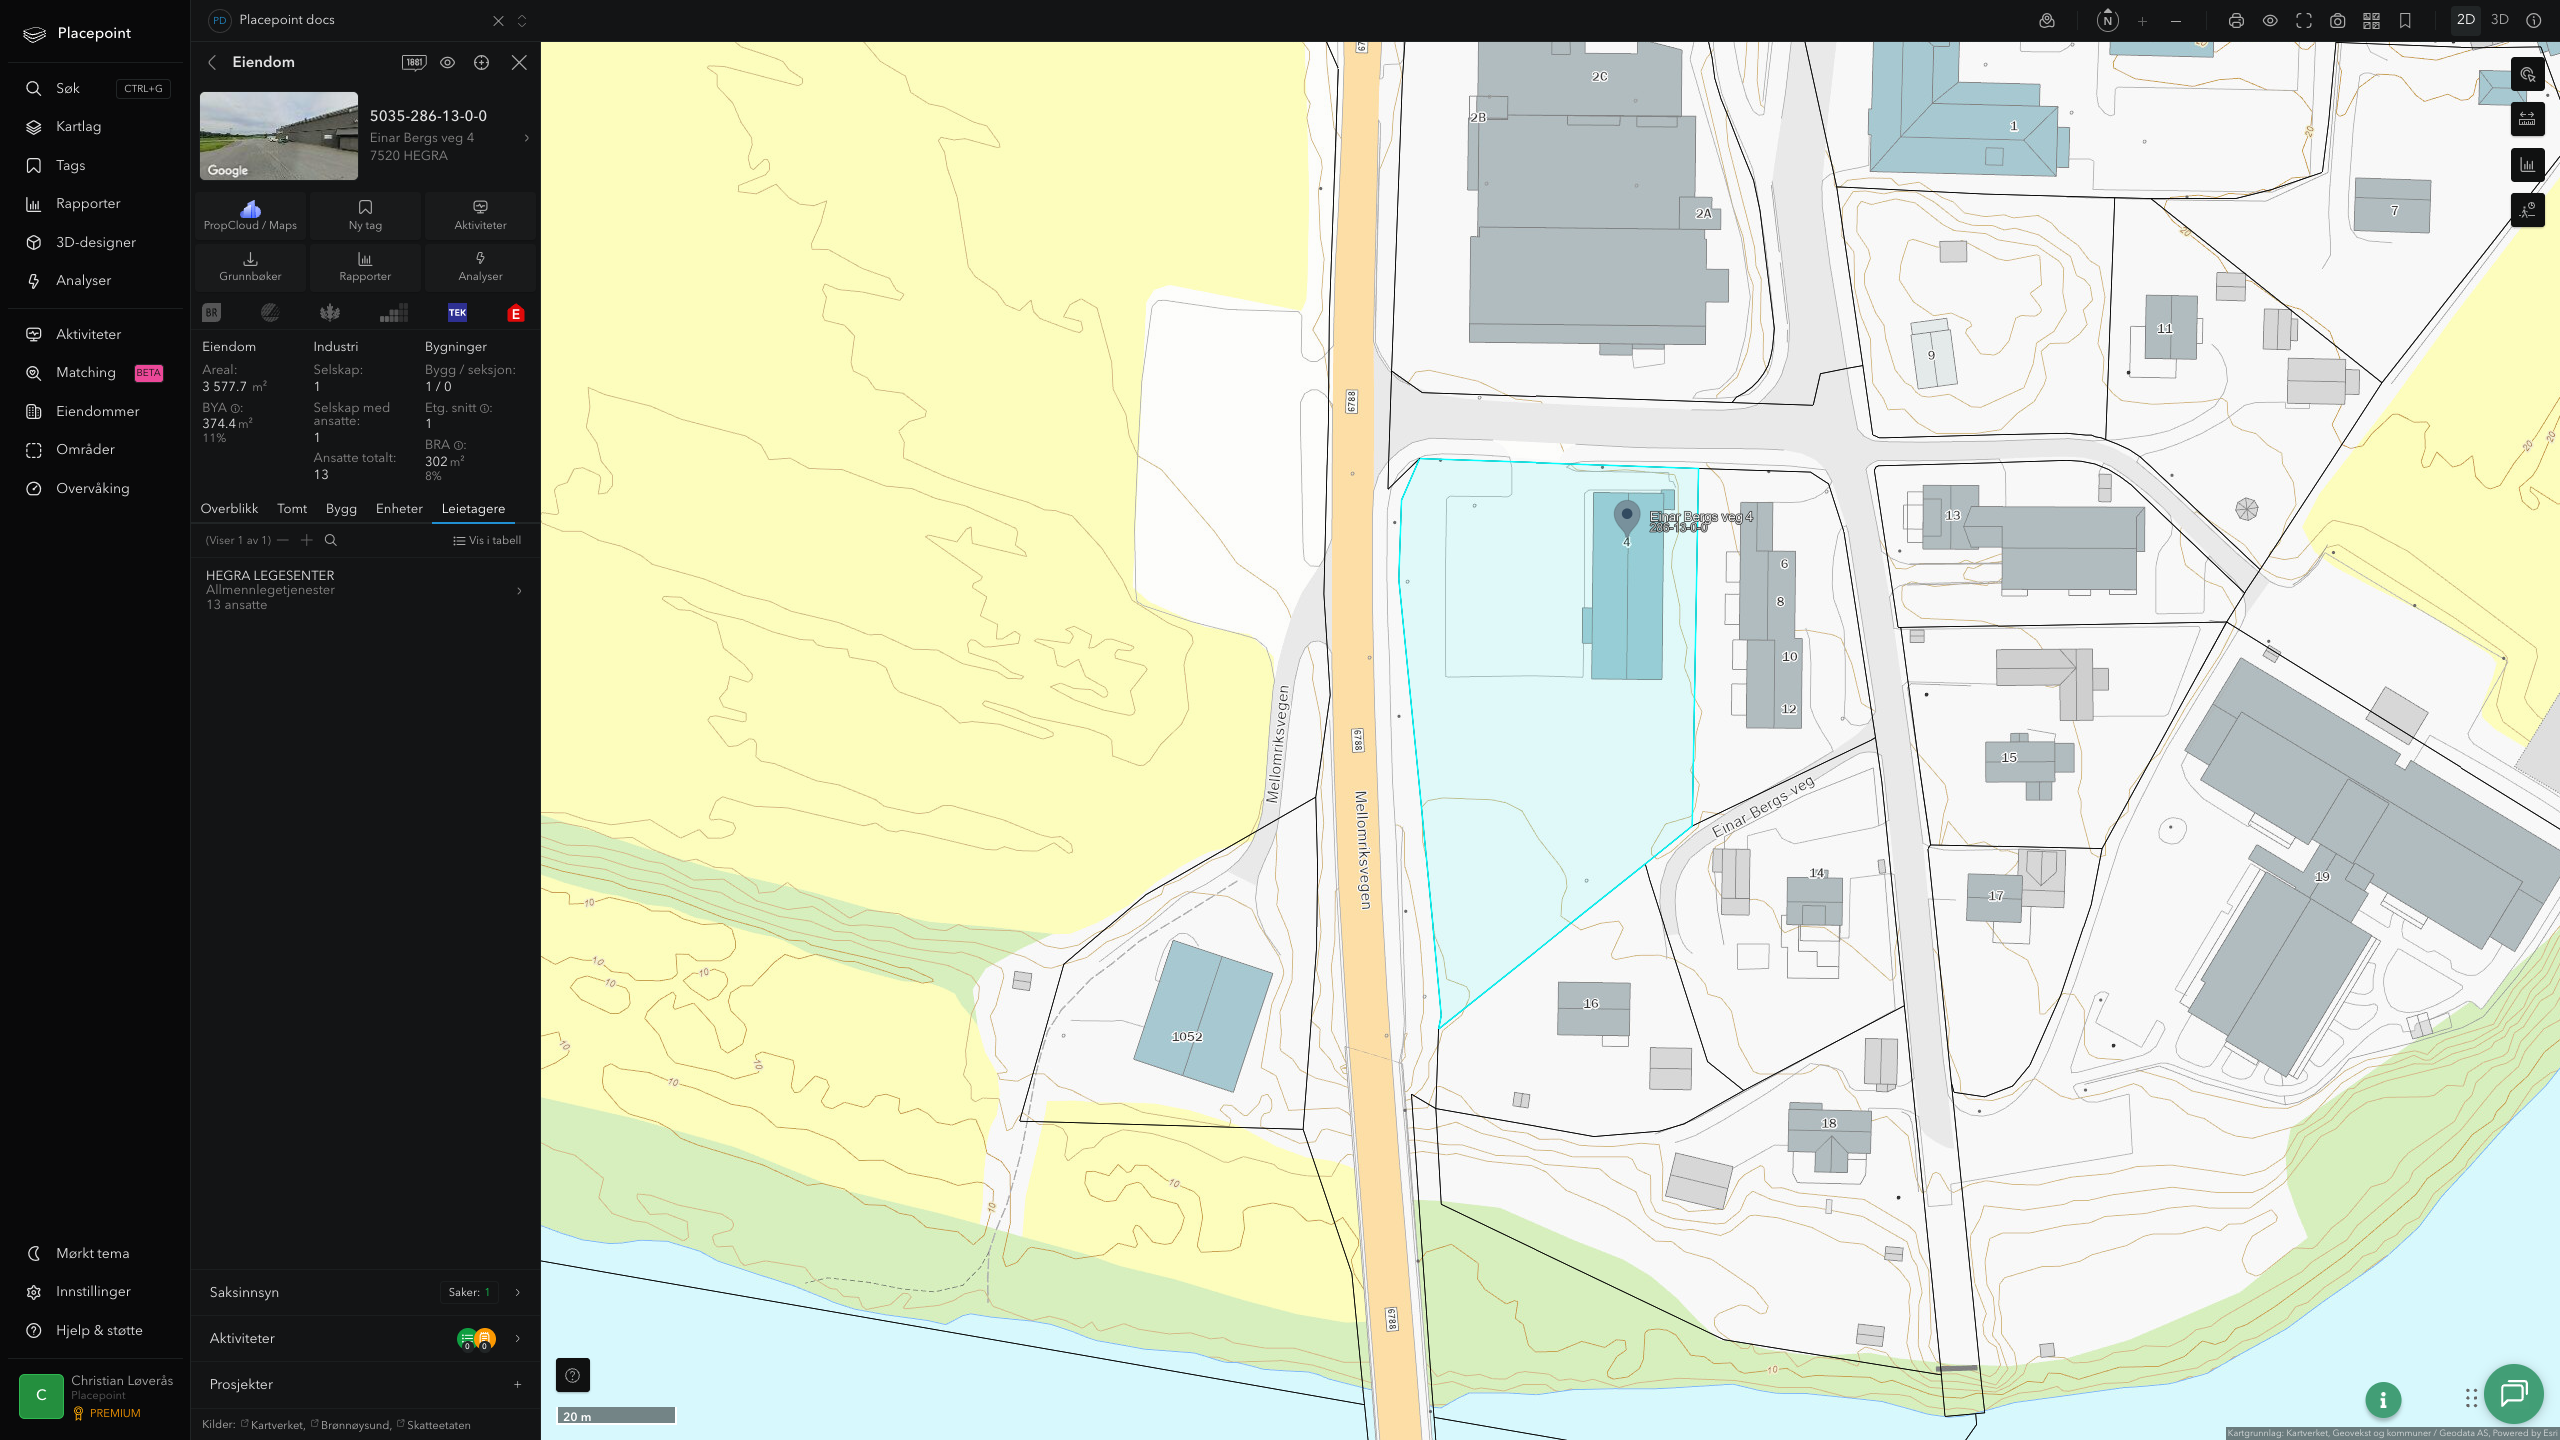Switch map to 2D view
This screenshot has width=2560, height=1440.
point(2465,20)
